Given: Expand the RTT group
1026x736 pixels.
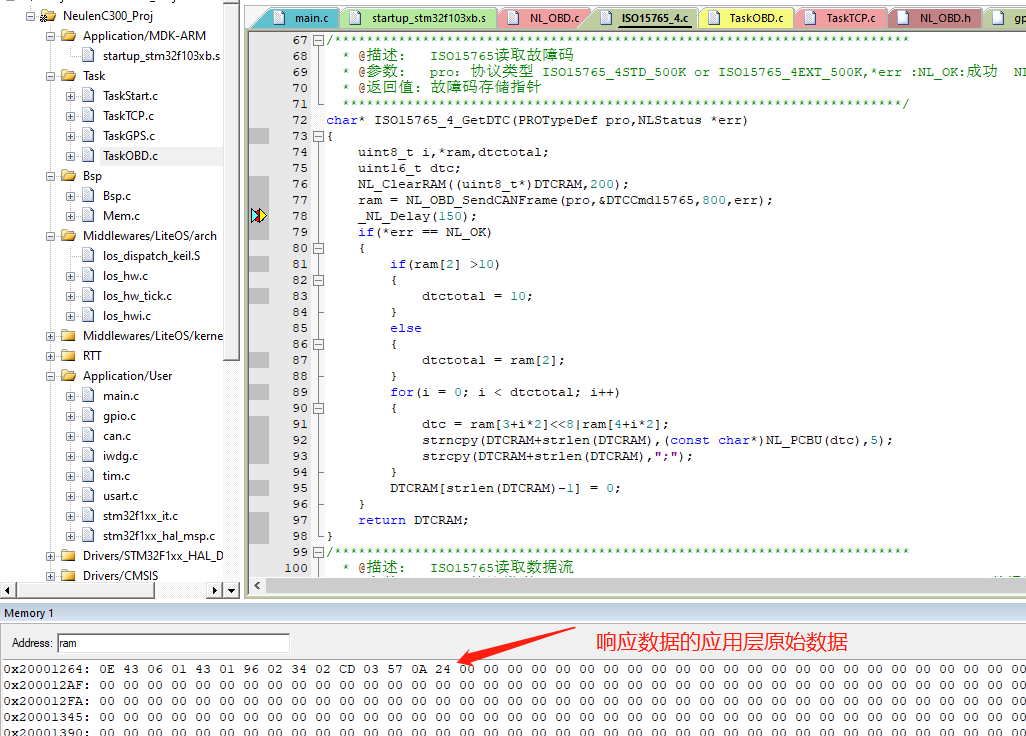Looking at the screenshot, I should point(50,356).
